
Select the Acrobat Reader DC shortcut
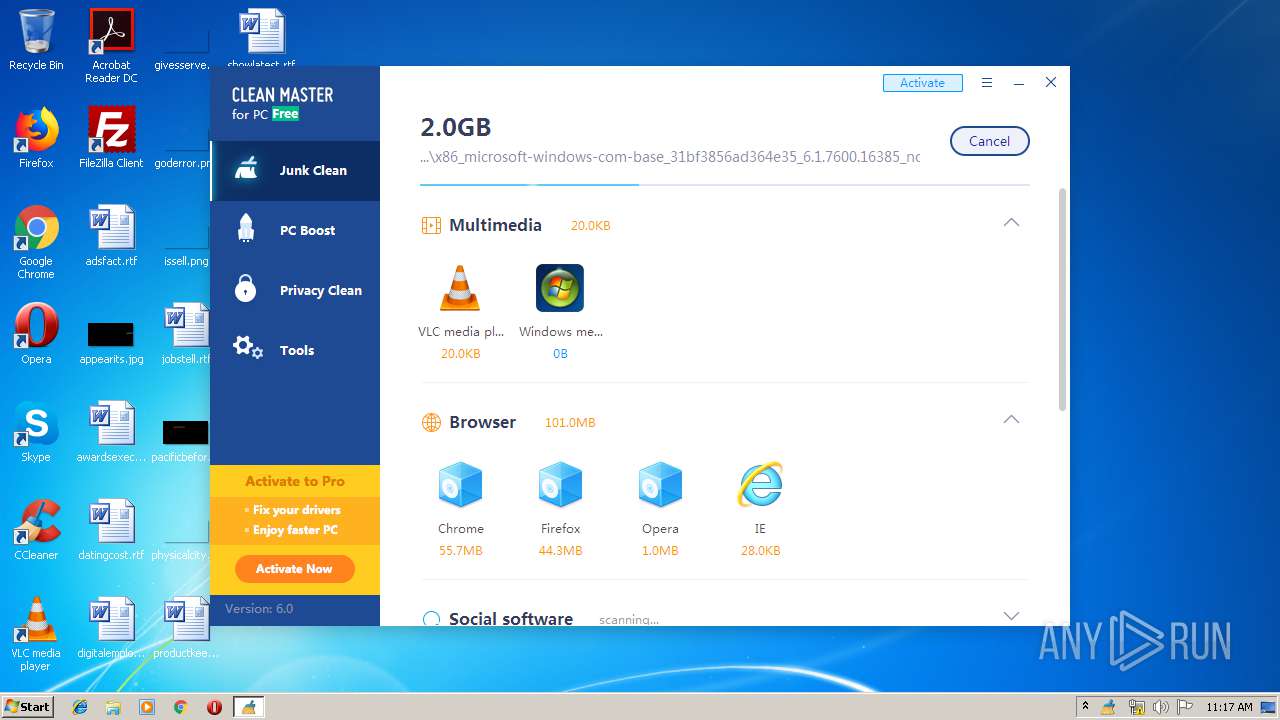pos(111,46)
